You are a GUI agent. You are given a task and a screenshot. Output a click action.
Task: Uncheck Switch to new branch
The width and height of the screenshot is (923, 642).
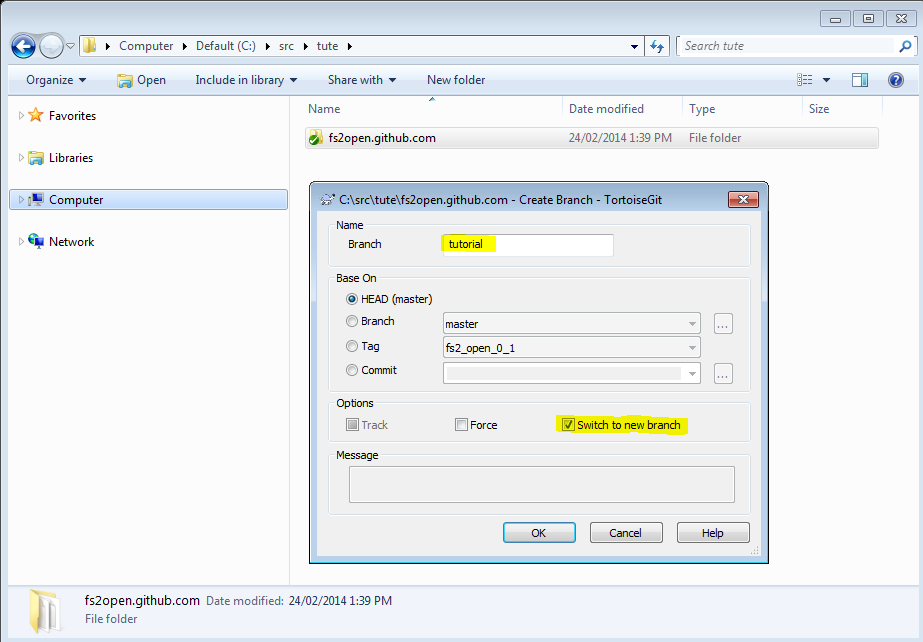[x=568, y=425]
